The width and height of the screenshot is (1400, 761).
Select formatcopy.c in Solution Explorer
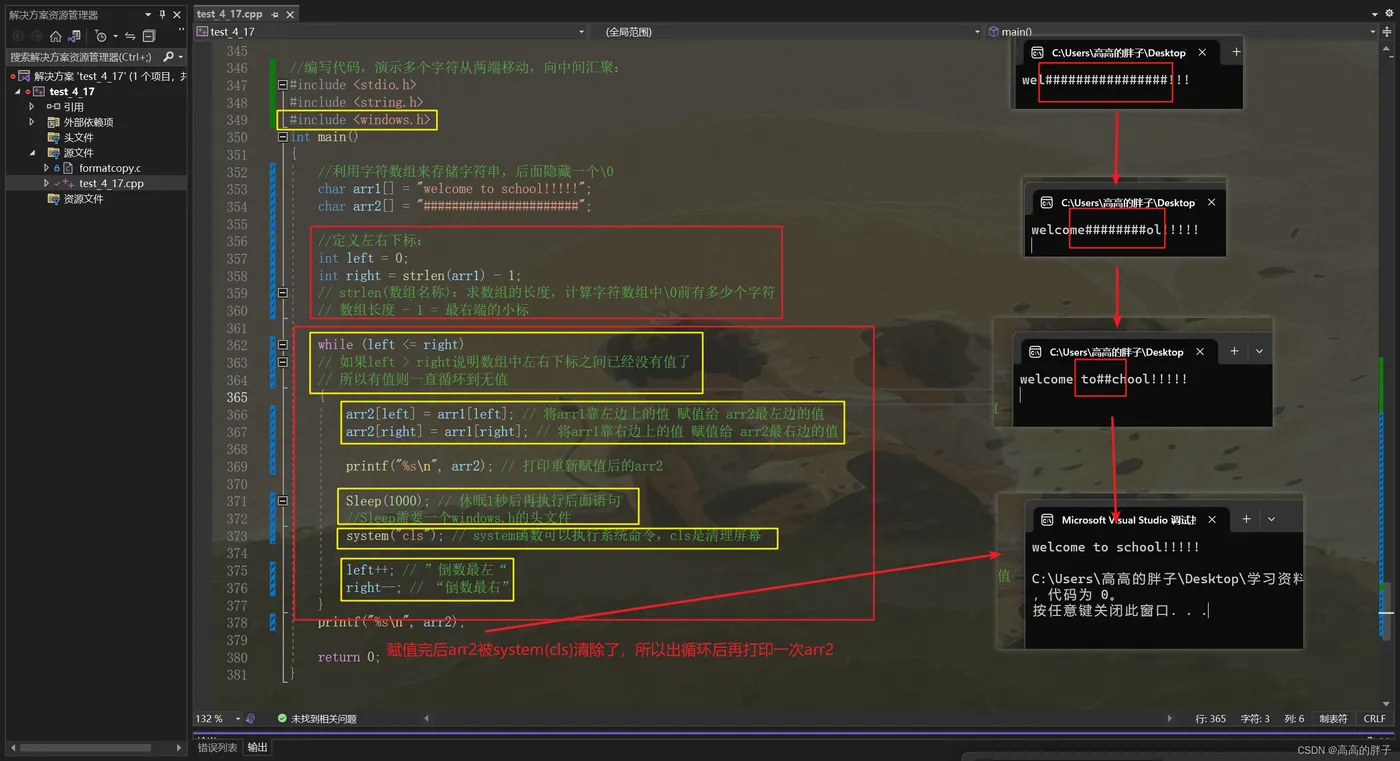(x=110, y=168)
